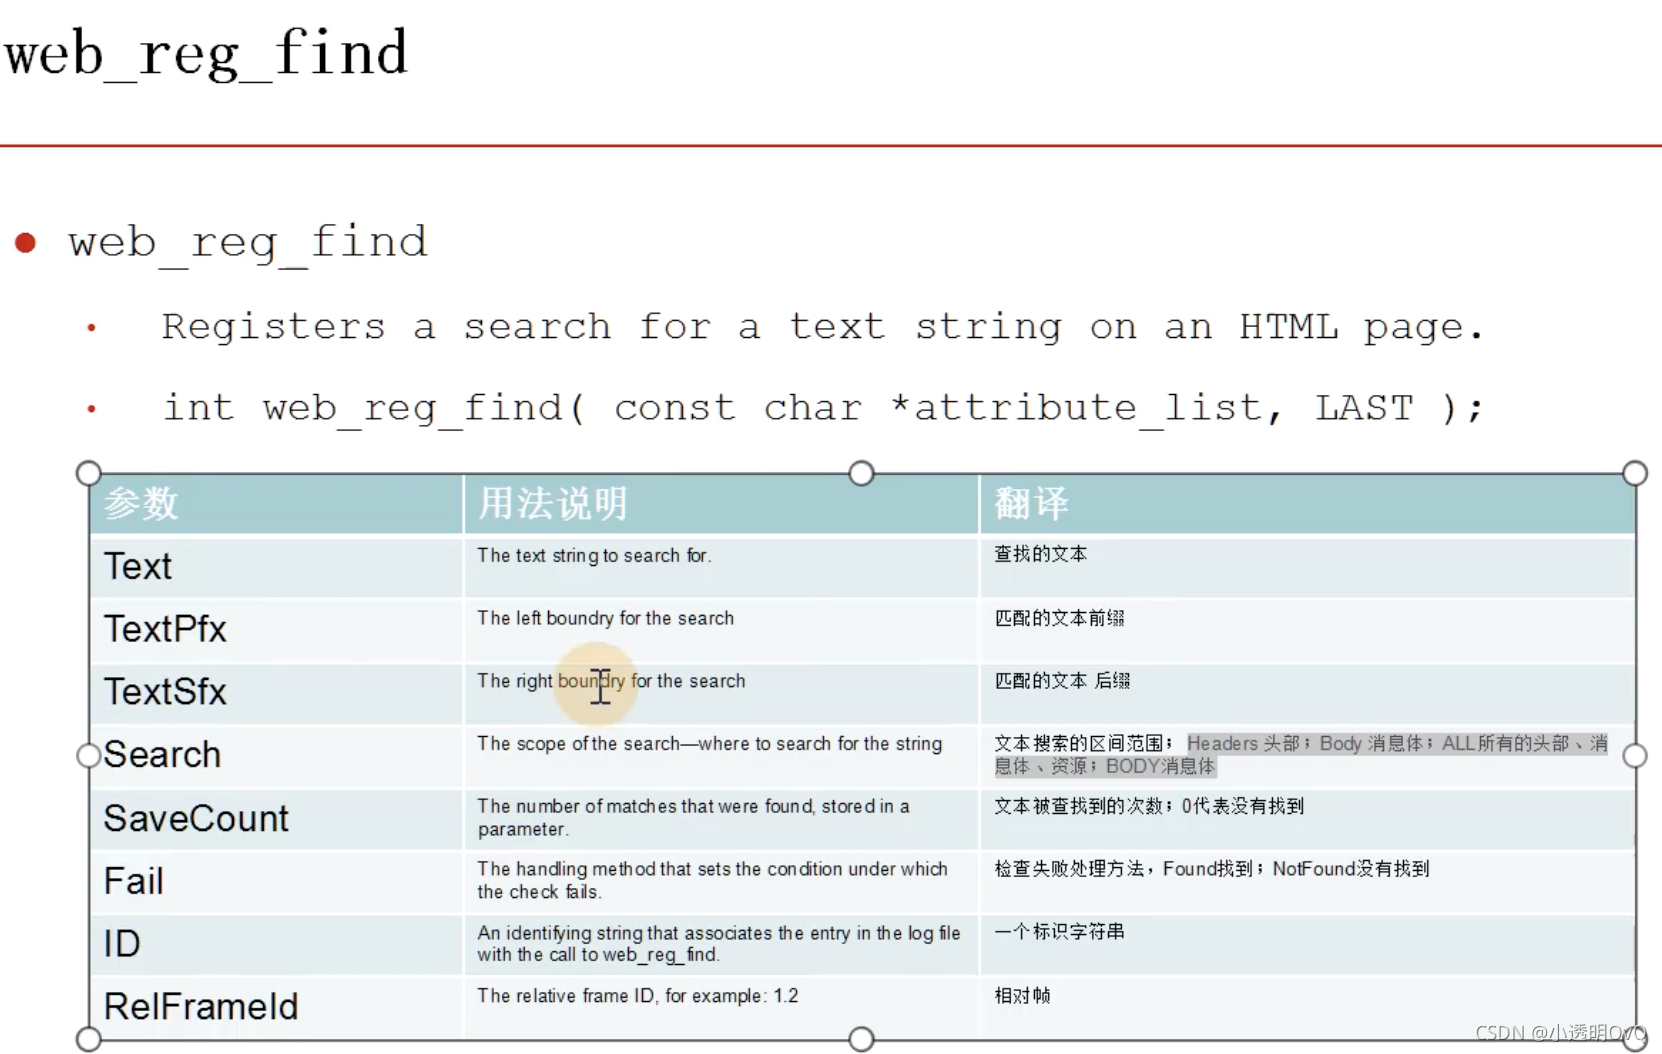Select the top-left table resize handle

pos(89,473)
